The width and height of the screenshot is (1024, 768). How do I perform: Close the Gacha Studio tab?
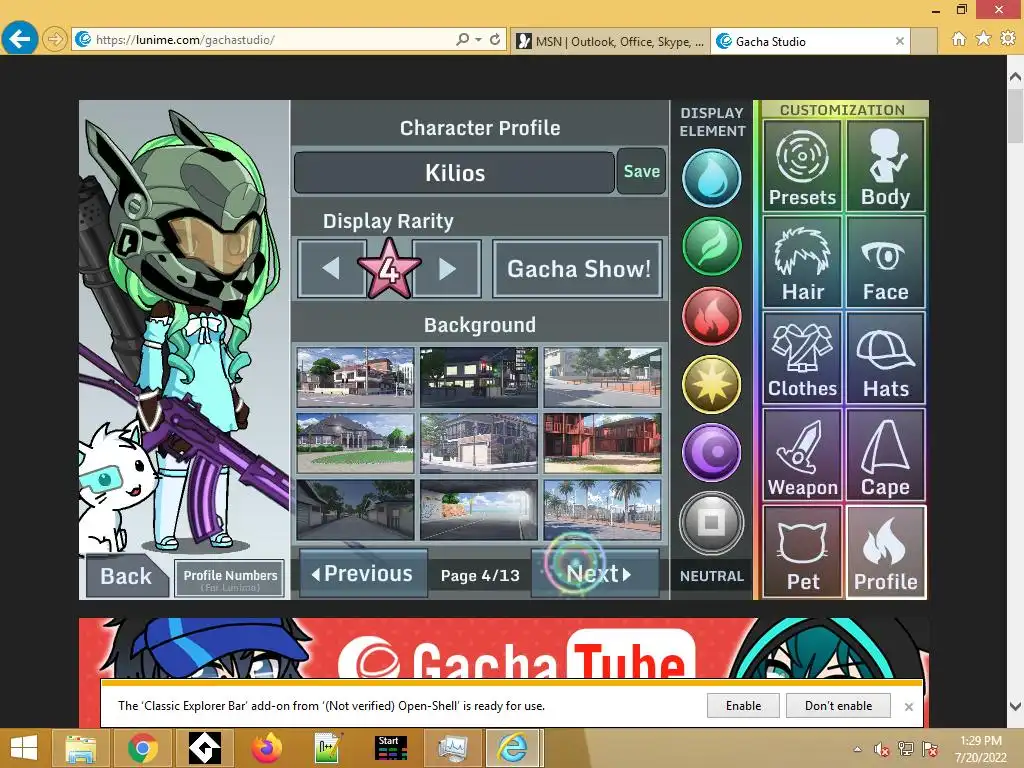899,41
